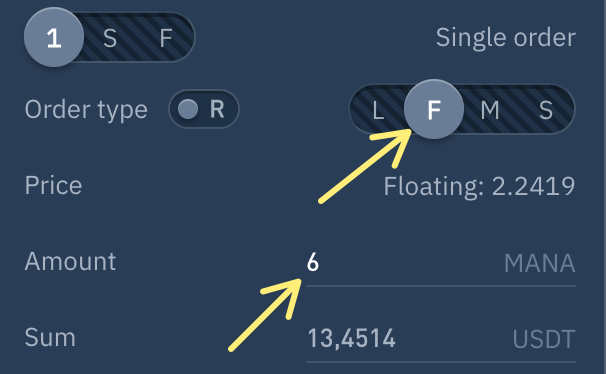Select the highlighted "F" floating order knob
This screenshot has width=606, height=374.
[434, 110]
